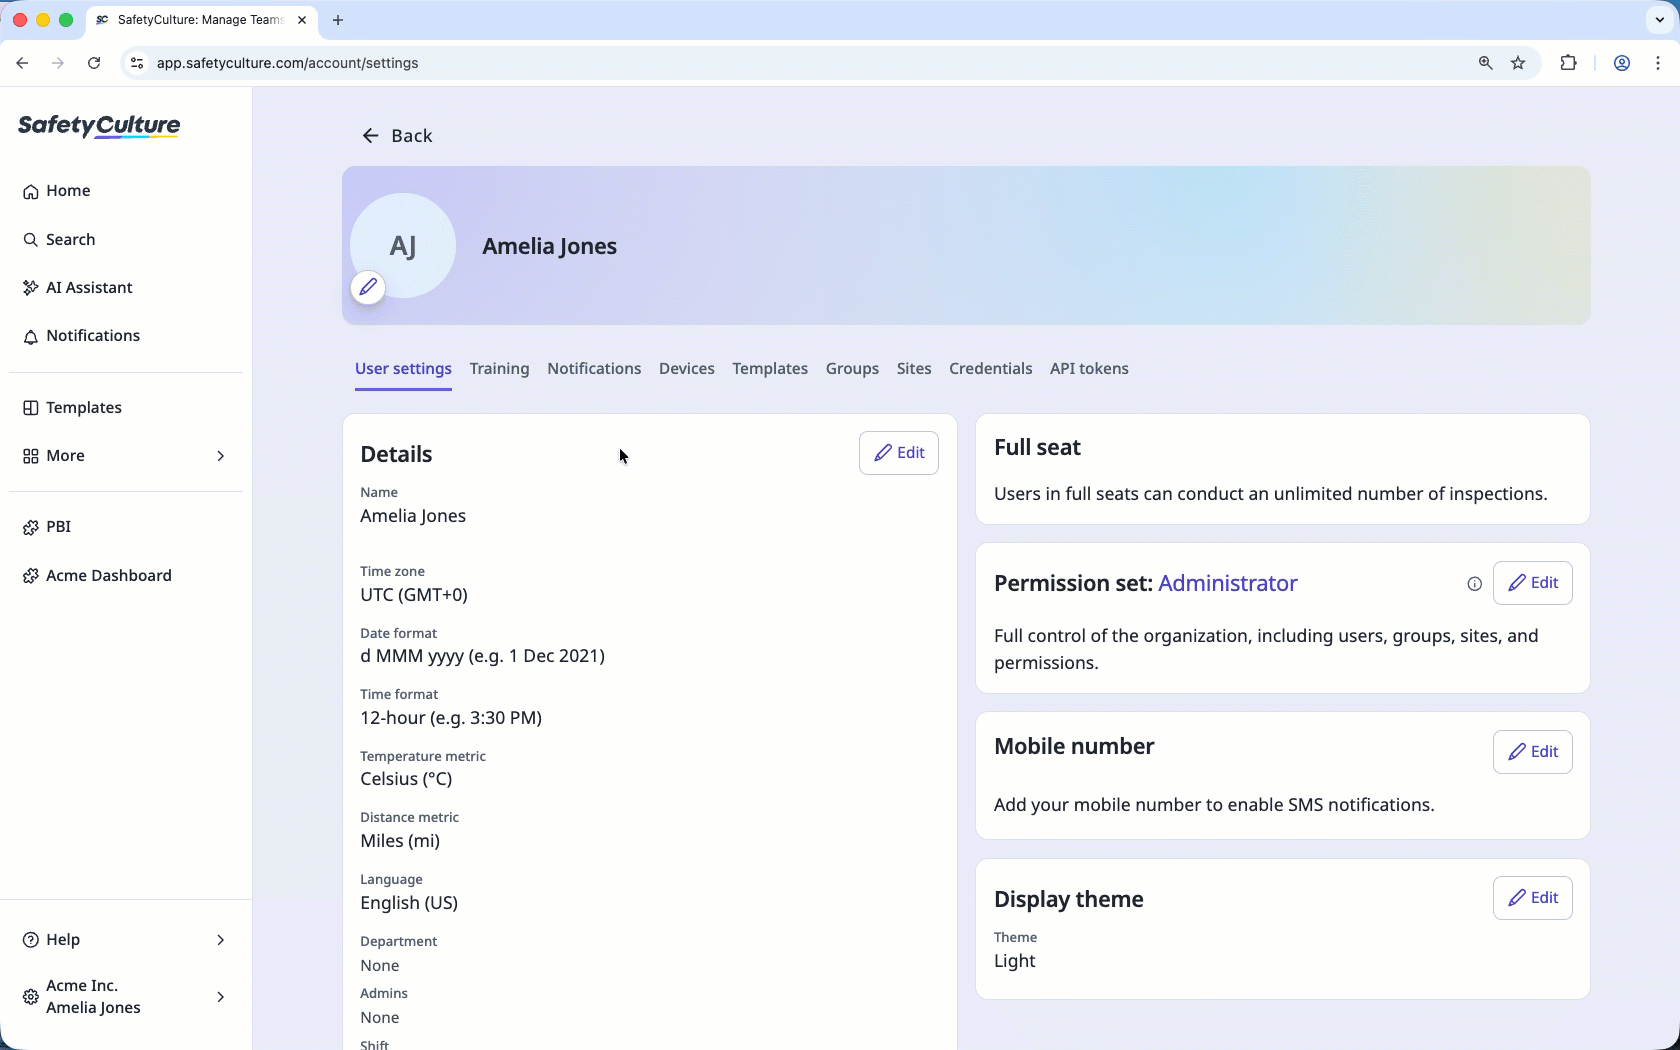Click the SafetyCulture logo

(x=99, y=126)
